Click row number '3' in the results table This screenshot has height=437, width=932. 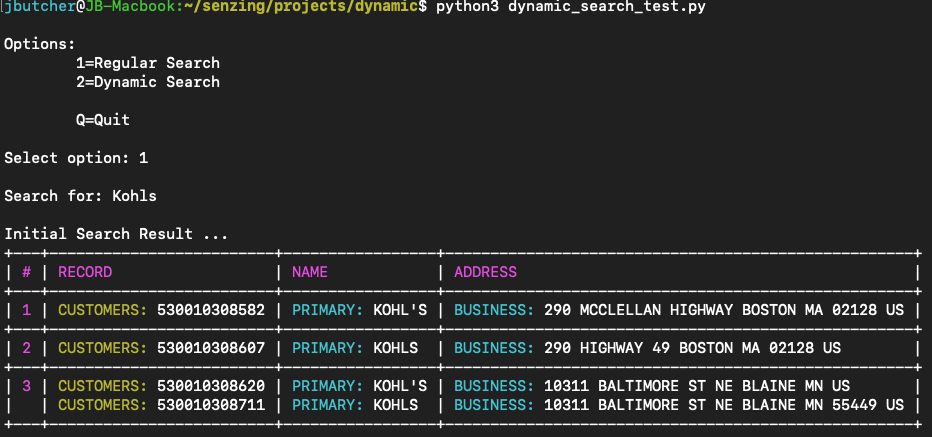[x=26, y=386]
